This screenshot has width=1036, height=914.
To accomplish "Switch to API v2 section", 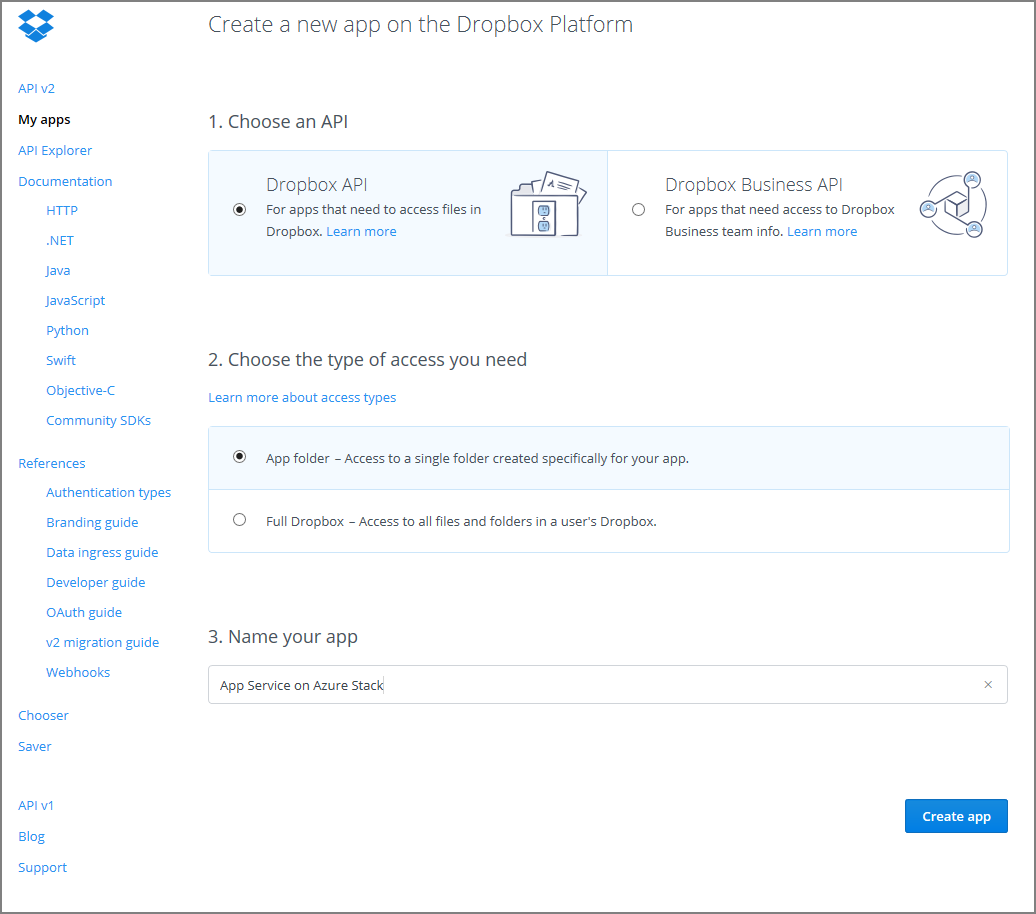I will tap(36, 88).
